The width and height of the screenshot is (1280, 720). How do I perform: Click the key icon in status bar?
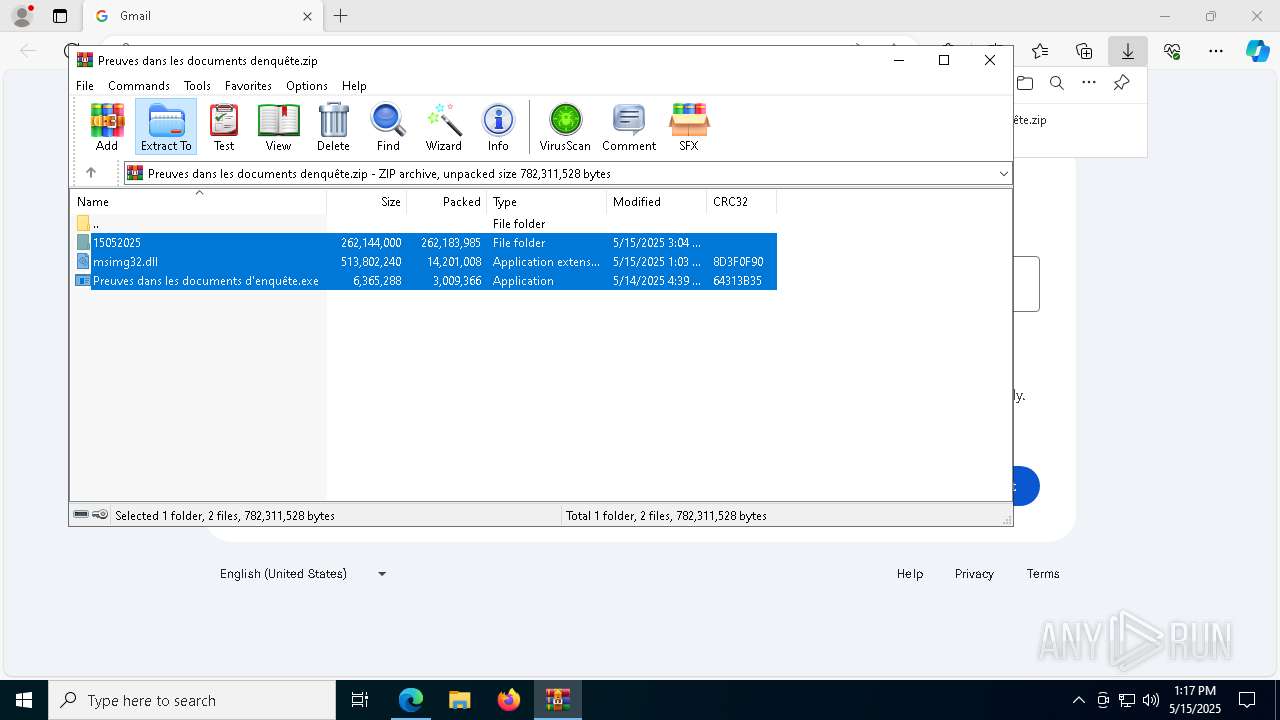pos(100,515)
